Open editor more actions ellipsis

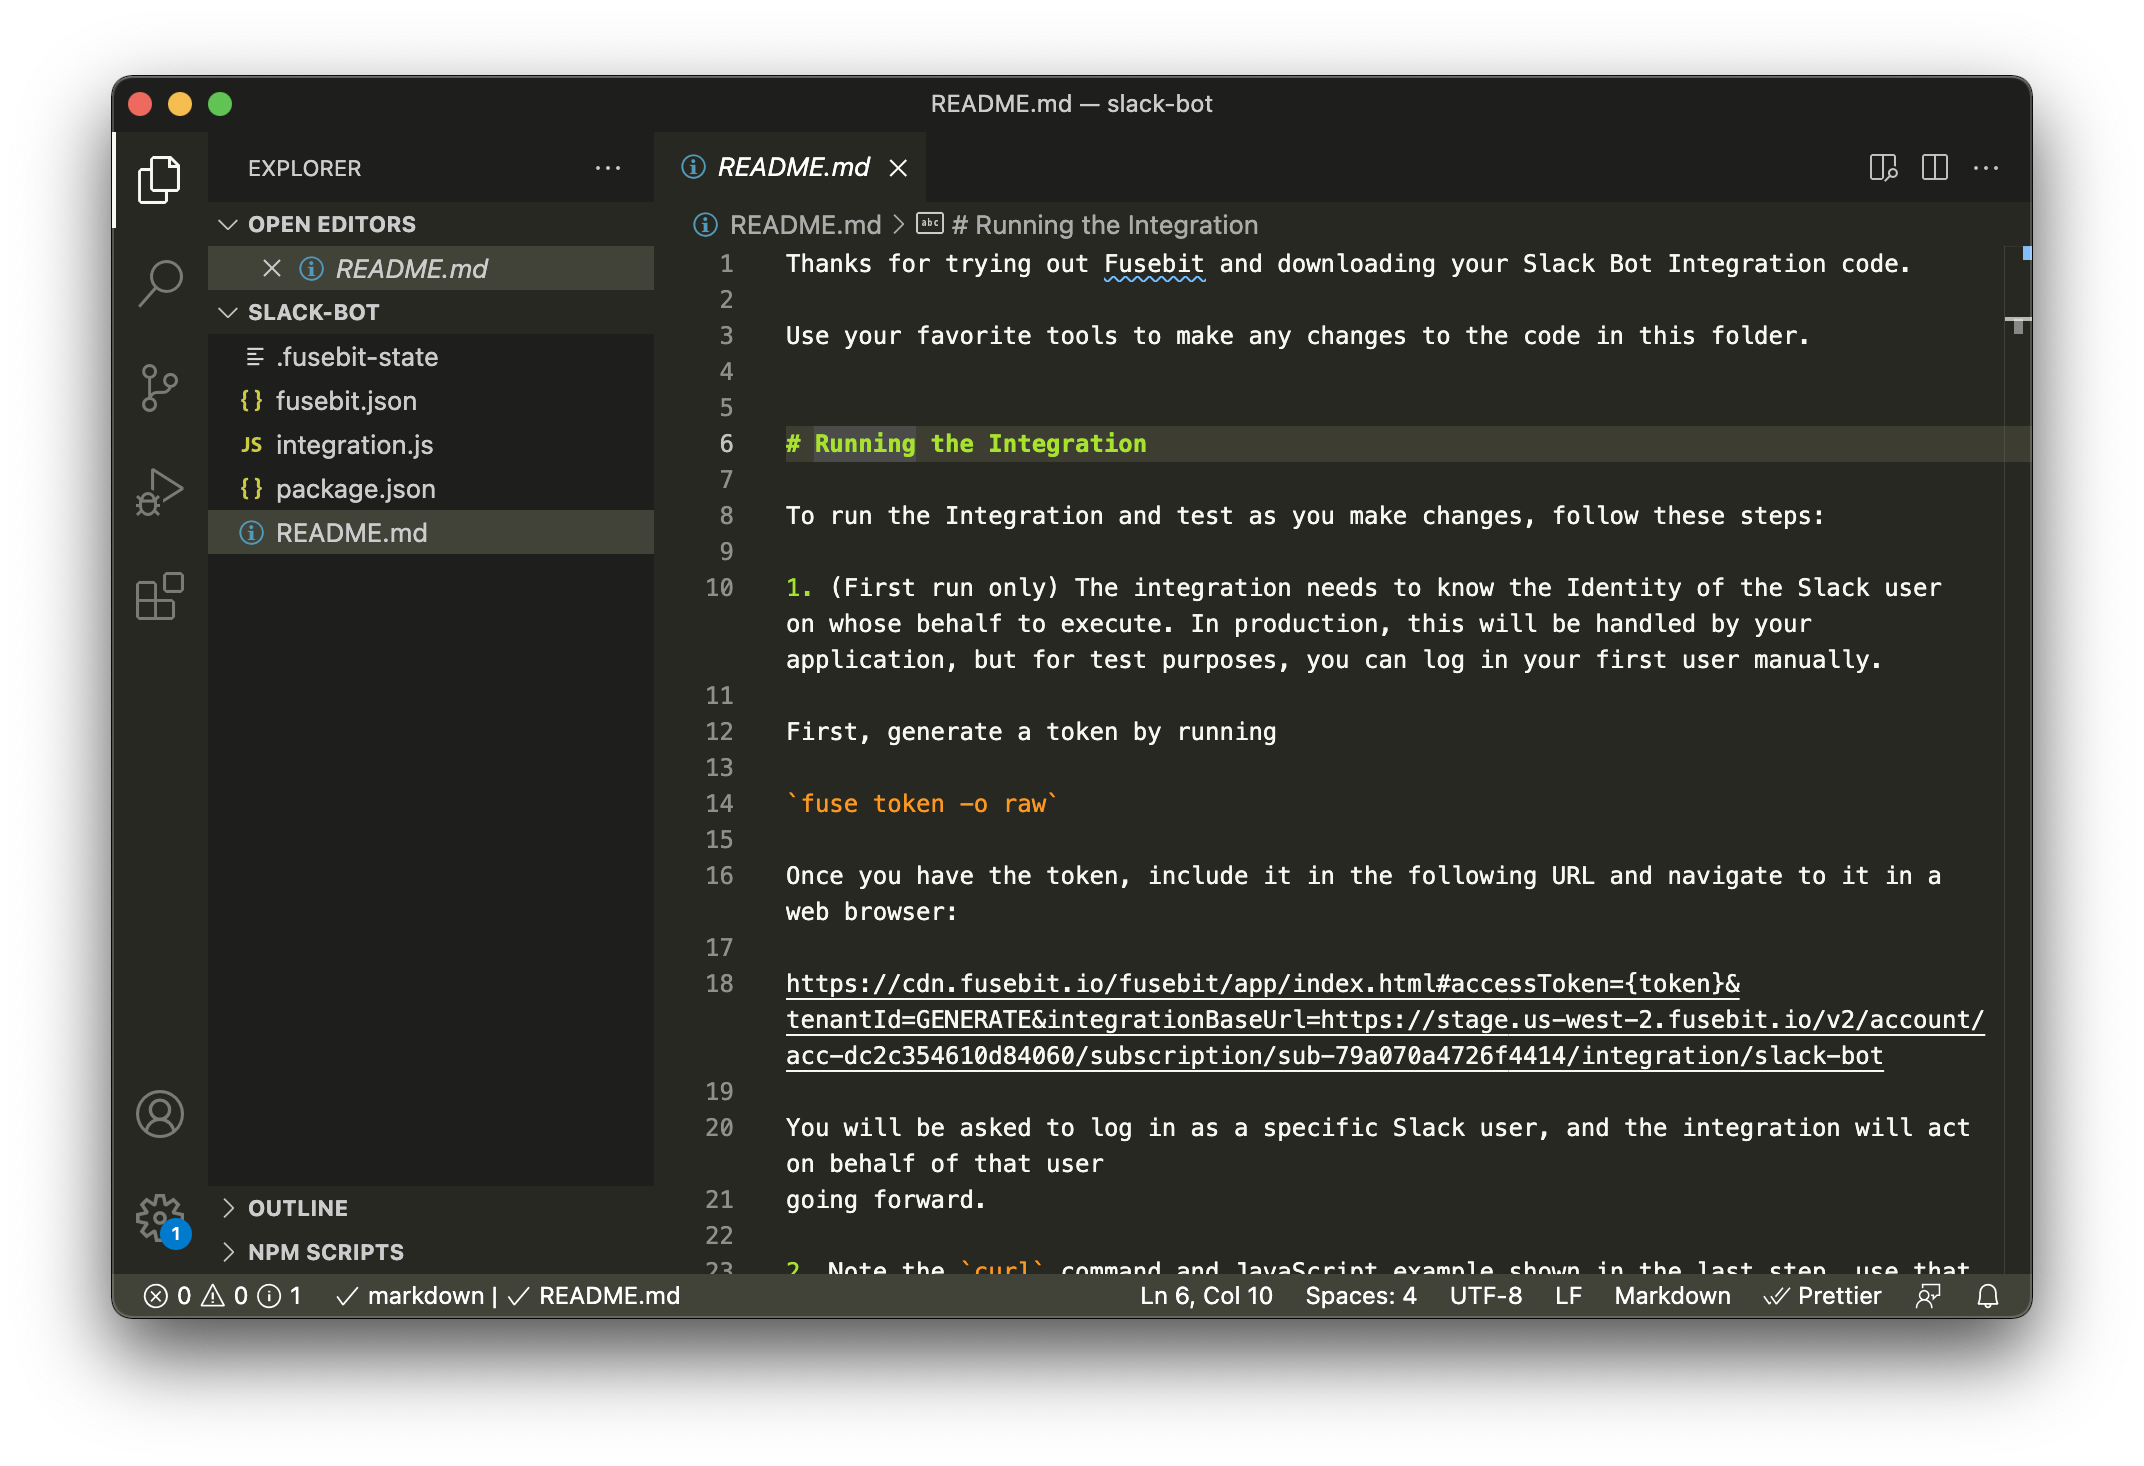pos(1986,168)
